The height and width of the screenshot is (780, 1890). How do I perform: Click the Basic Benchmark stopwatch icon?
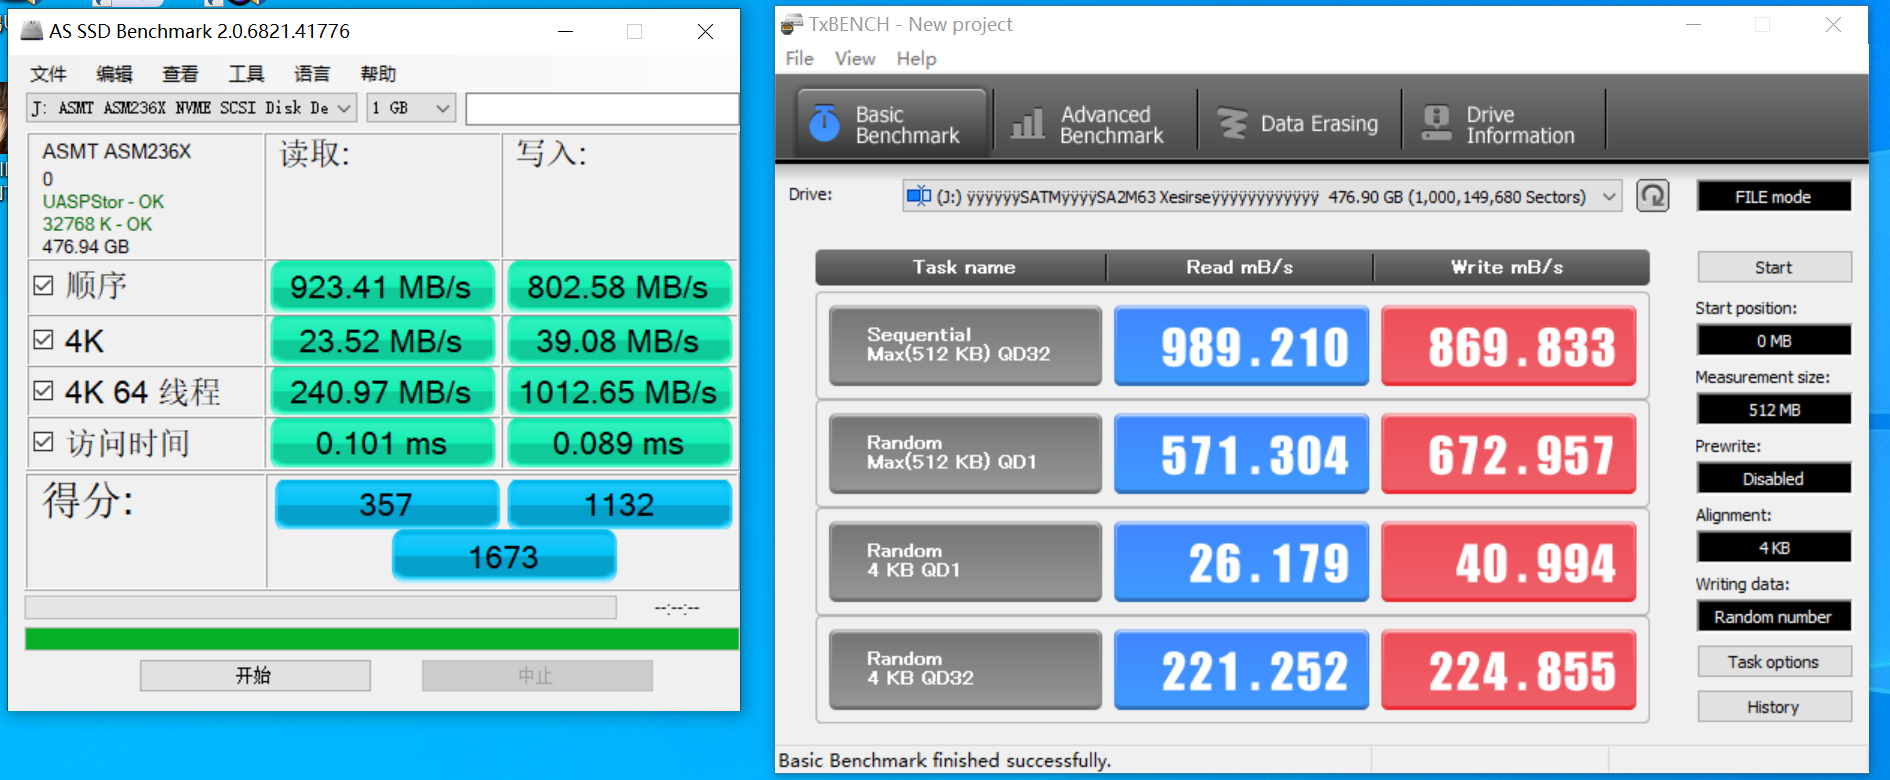point(824,123)
